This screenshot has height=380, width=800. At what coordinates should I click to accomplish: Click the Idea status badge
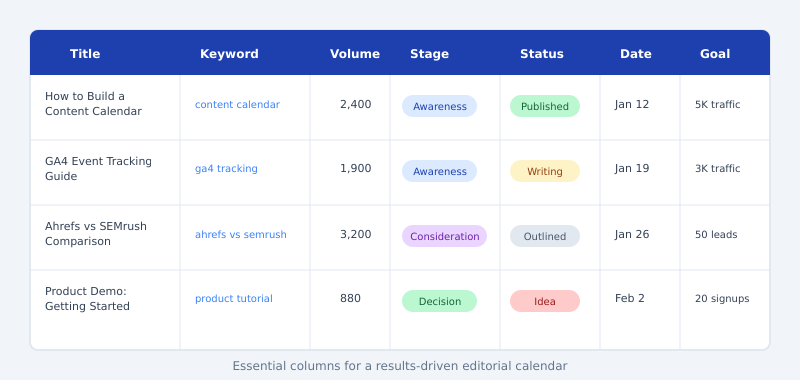[545, 301]
